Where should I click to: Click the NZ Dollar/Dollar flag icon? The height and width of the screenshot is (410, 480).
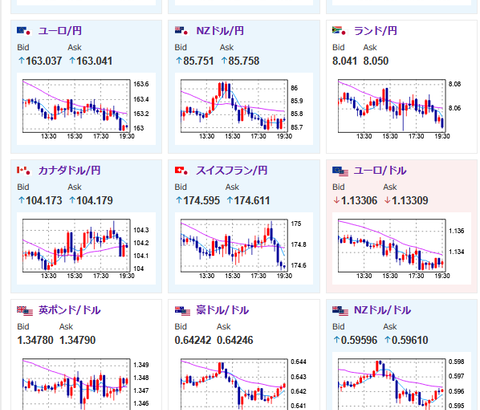tap(340, 311)
